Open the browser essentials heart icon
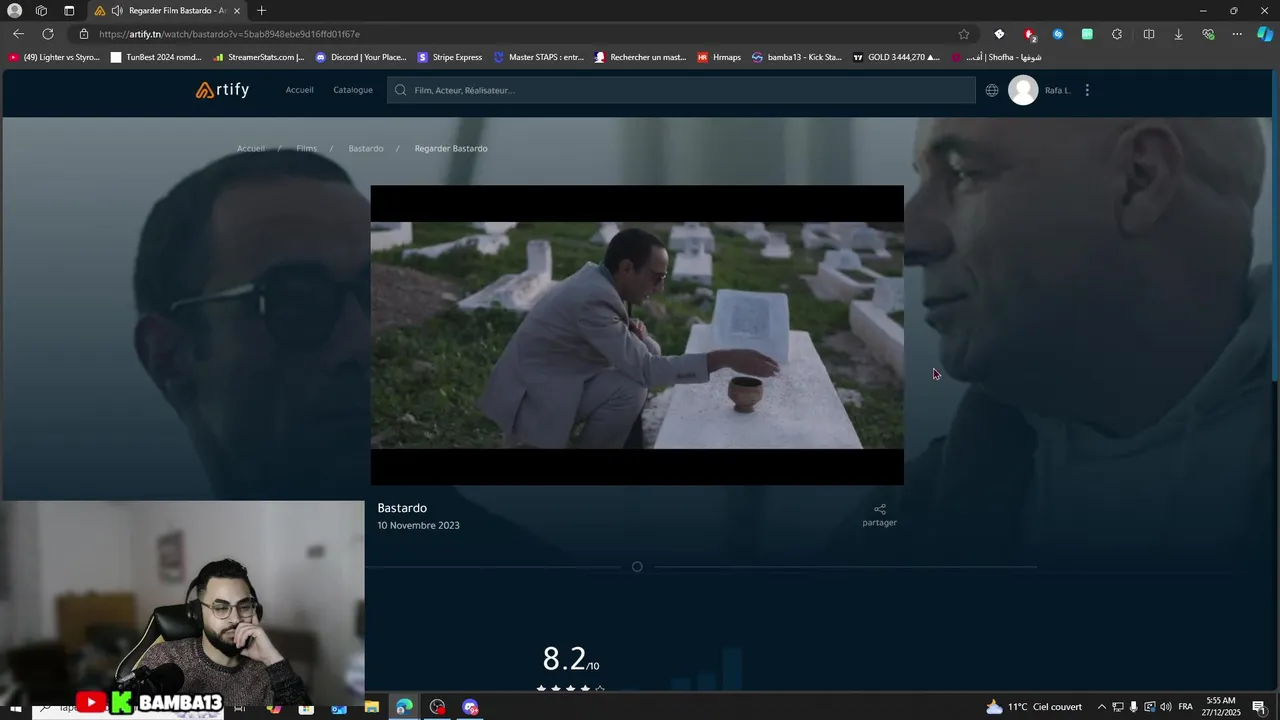 point(1208,34)
